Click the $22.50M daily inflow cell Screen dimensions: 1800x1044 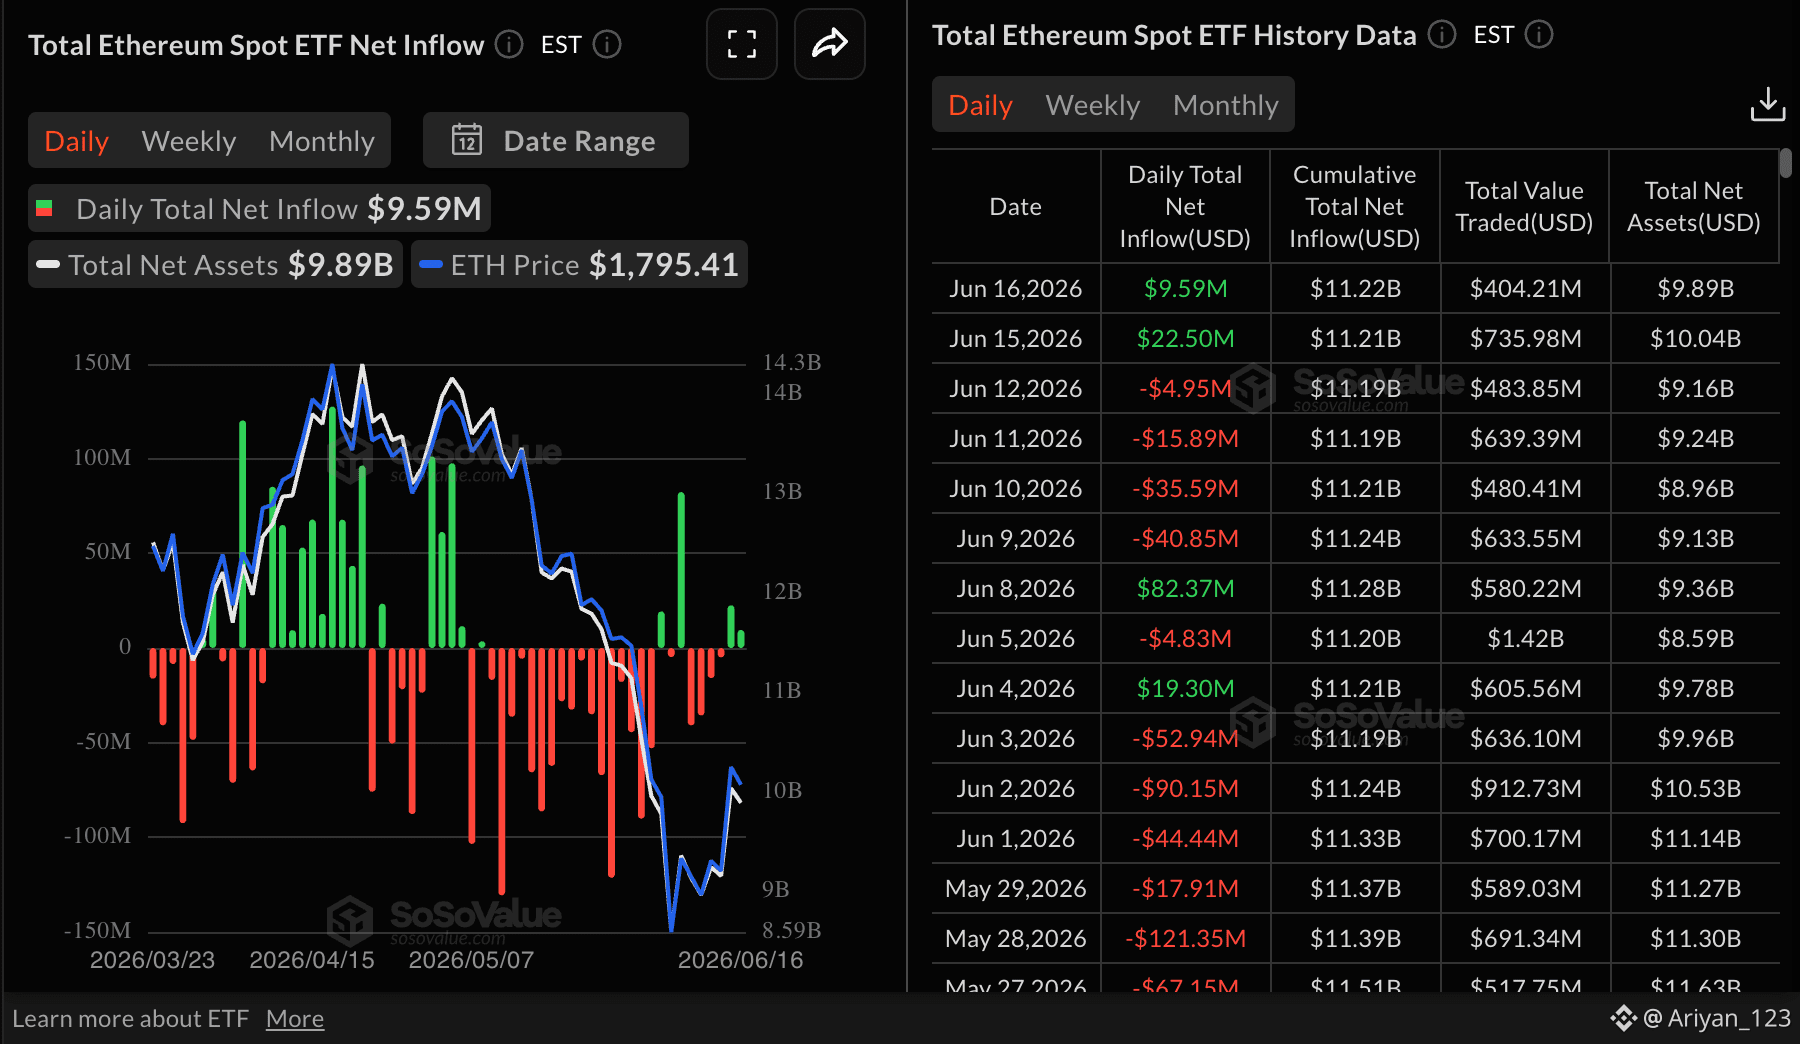1186,338
